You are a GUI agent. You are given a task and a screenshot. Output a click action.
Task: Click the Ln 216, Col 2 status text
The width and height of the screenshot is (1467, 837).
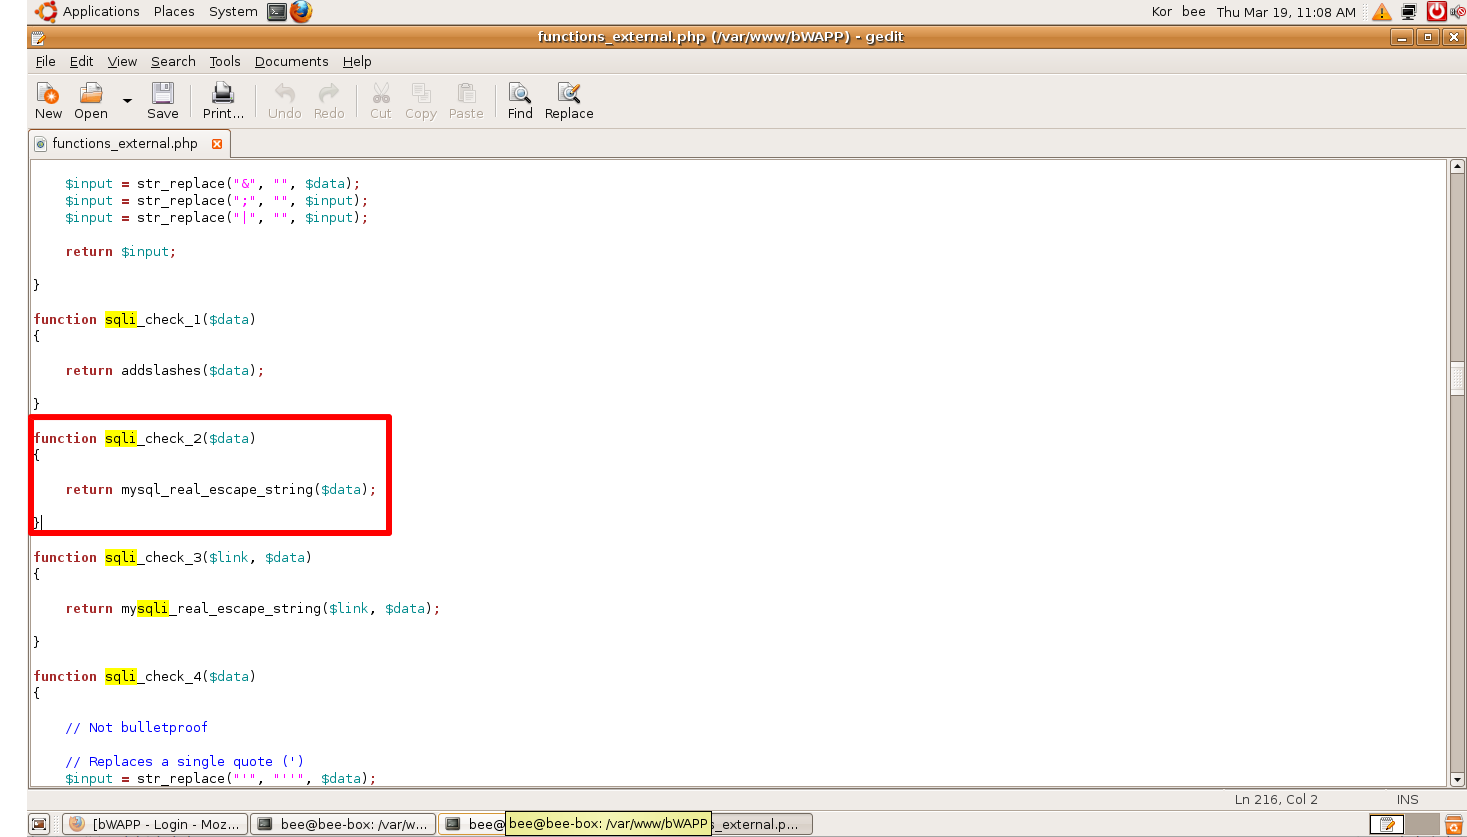coord(1276,800)
